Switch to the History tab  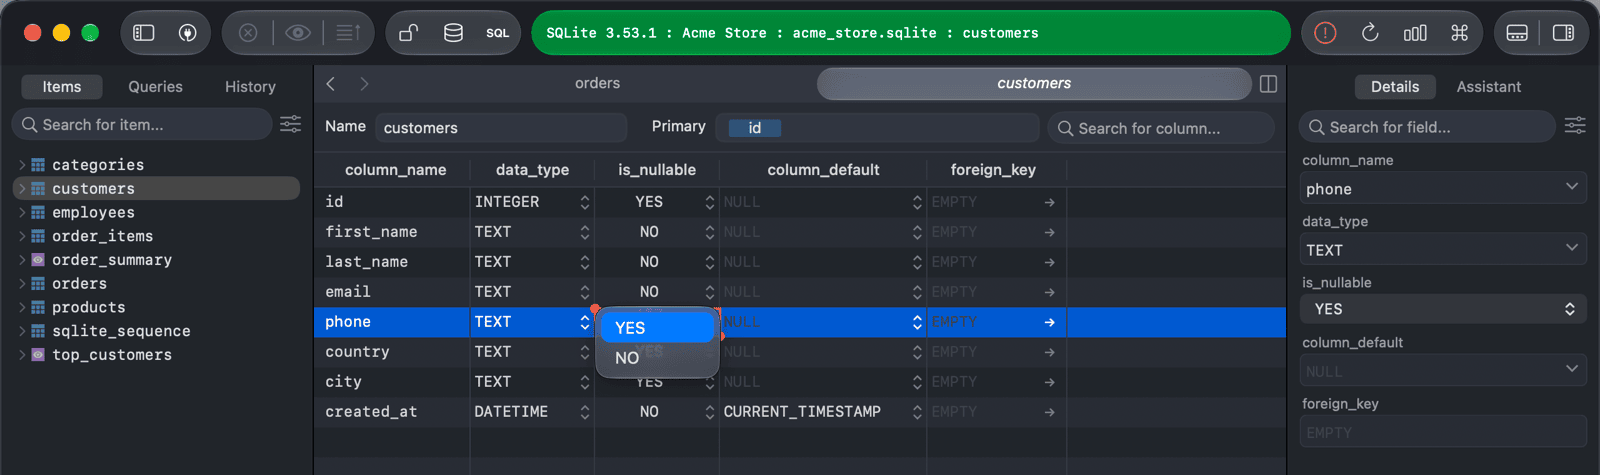tap(250, 87)
